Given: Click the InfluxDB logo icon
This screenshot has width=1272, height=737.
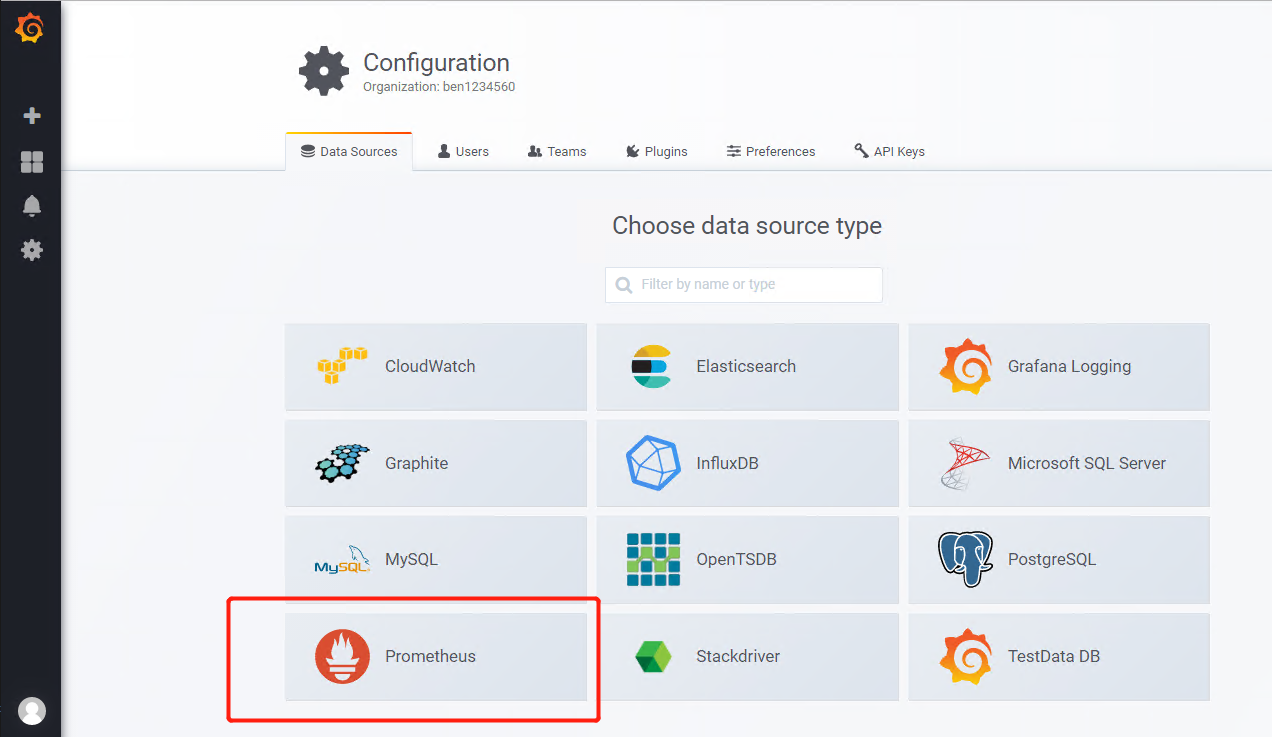Looking at the screenshot, I should [653, 463].
